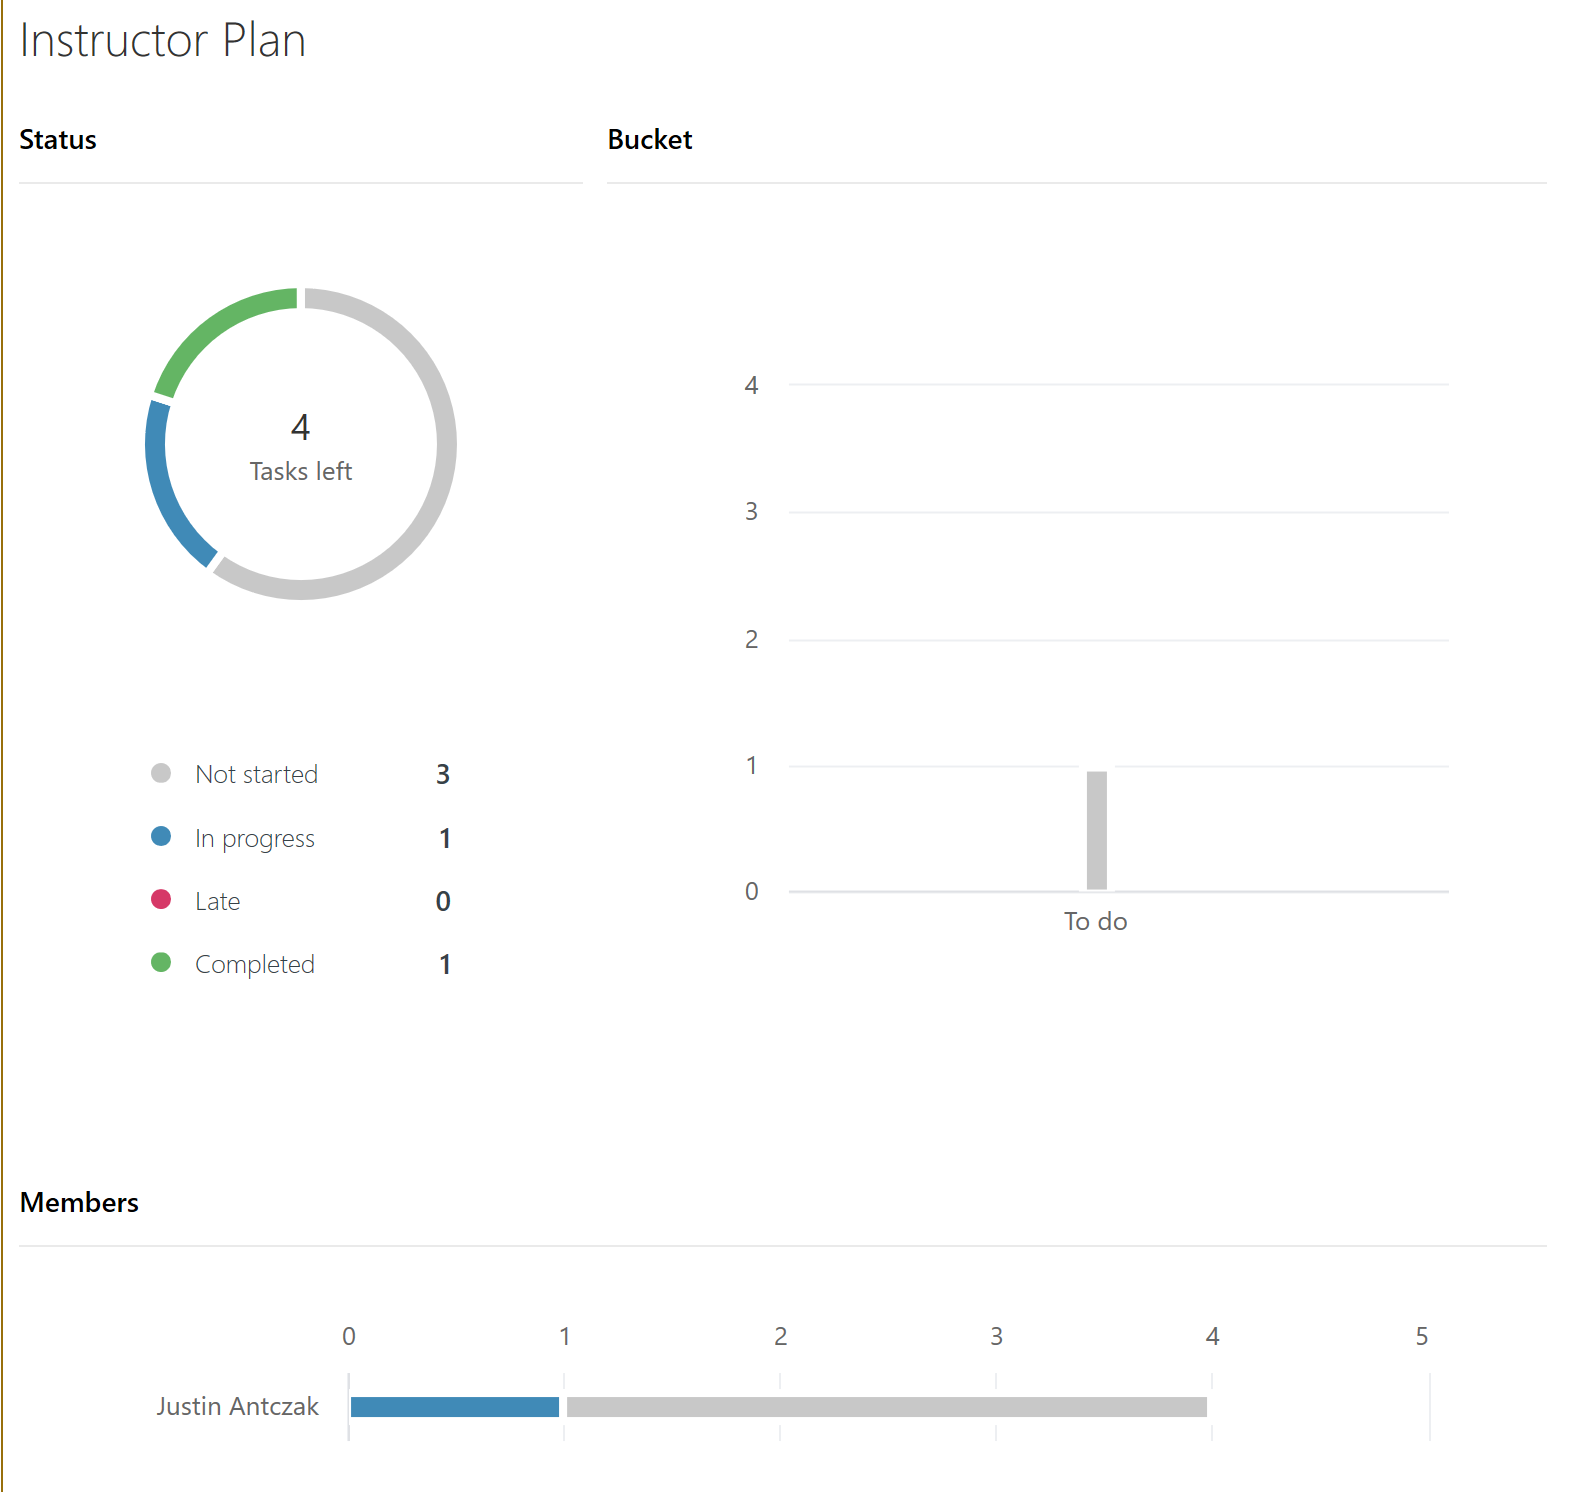Click the Instructor Plan title
The height and width of the screenshot is (1492, 1579).
[162, 41]
